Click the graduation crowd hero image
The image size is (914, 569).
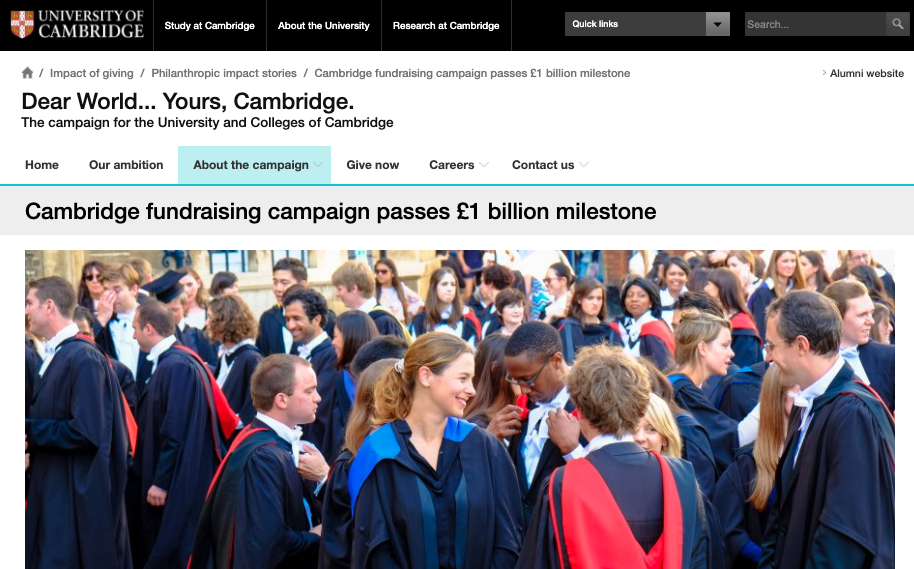point(459,409)
